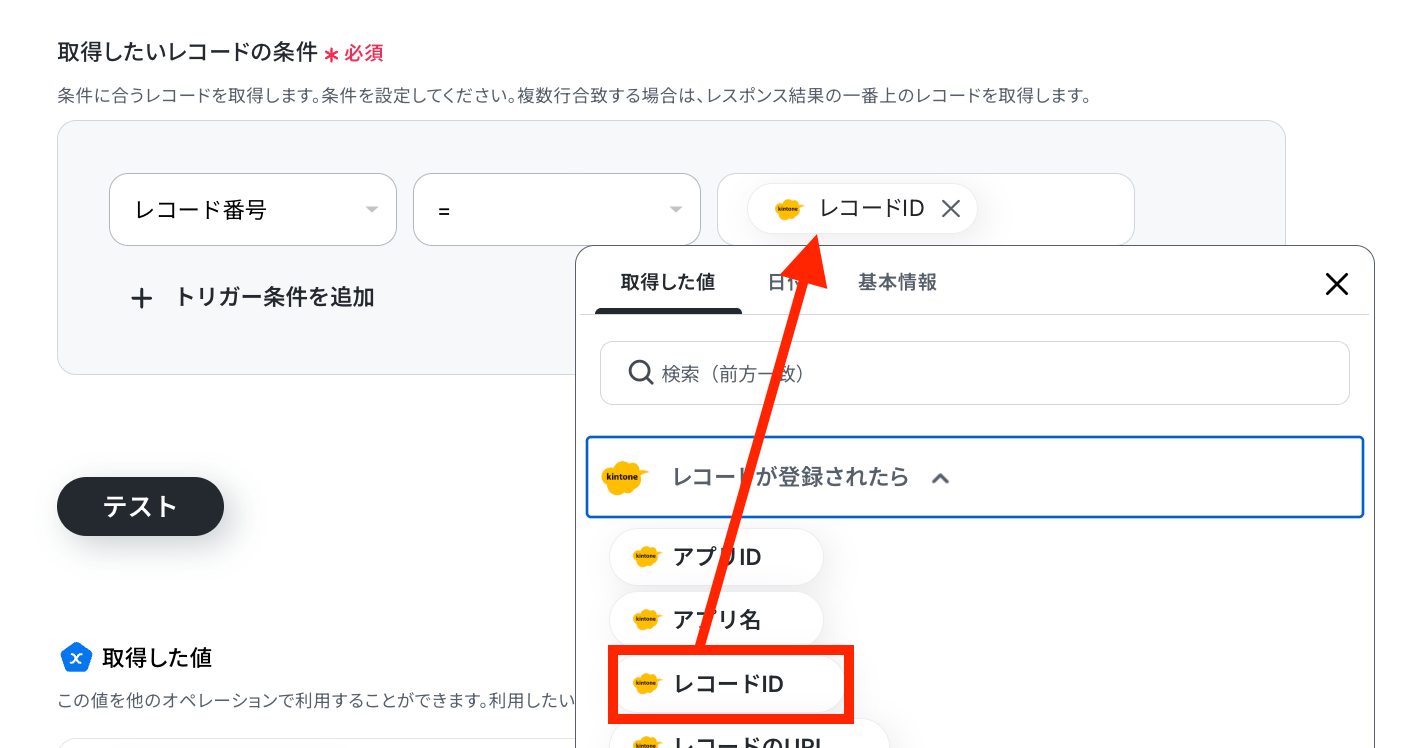Open the = operator dropdown

coord(557,210)
